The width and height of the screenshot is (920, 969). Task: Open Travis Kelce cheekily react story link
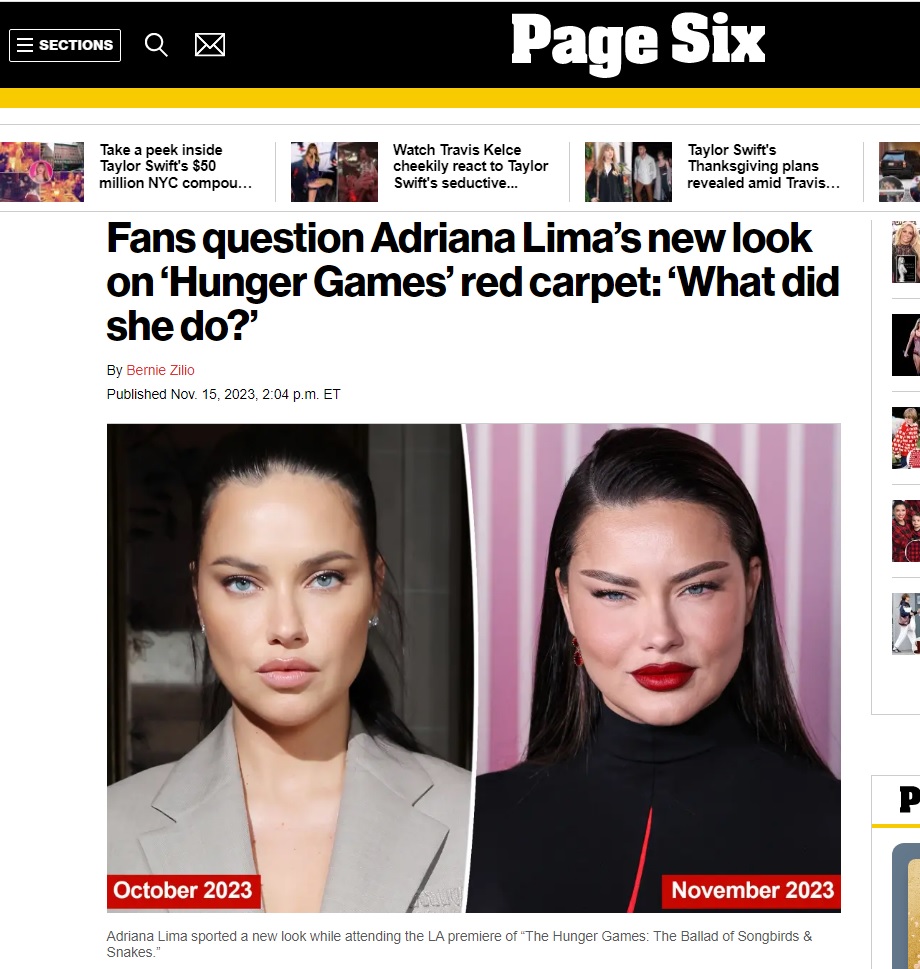(x=471, y=166)
